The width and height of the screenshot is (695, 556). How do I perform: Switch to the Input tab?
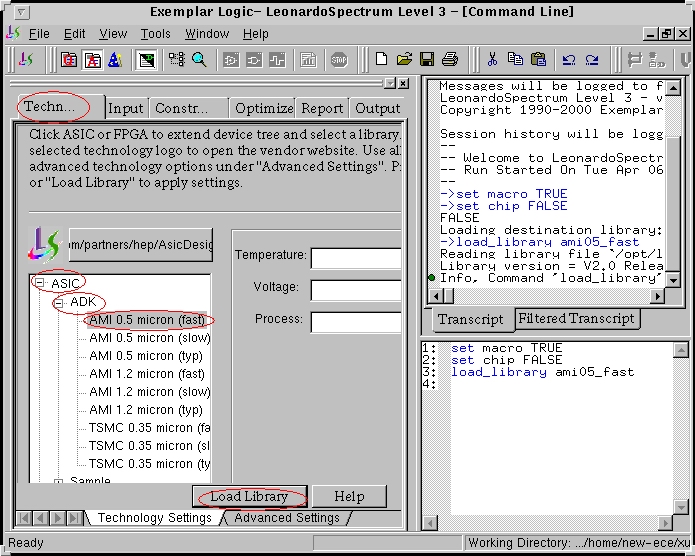126,108
